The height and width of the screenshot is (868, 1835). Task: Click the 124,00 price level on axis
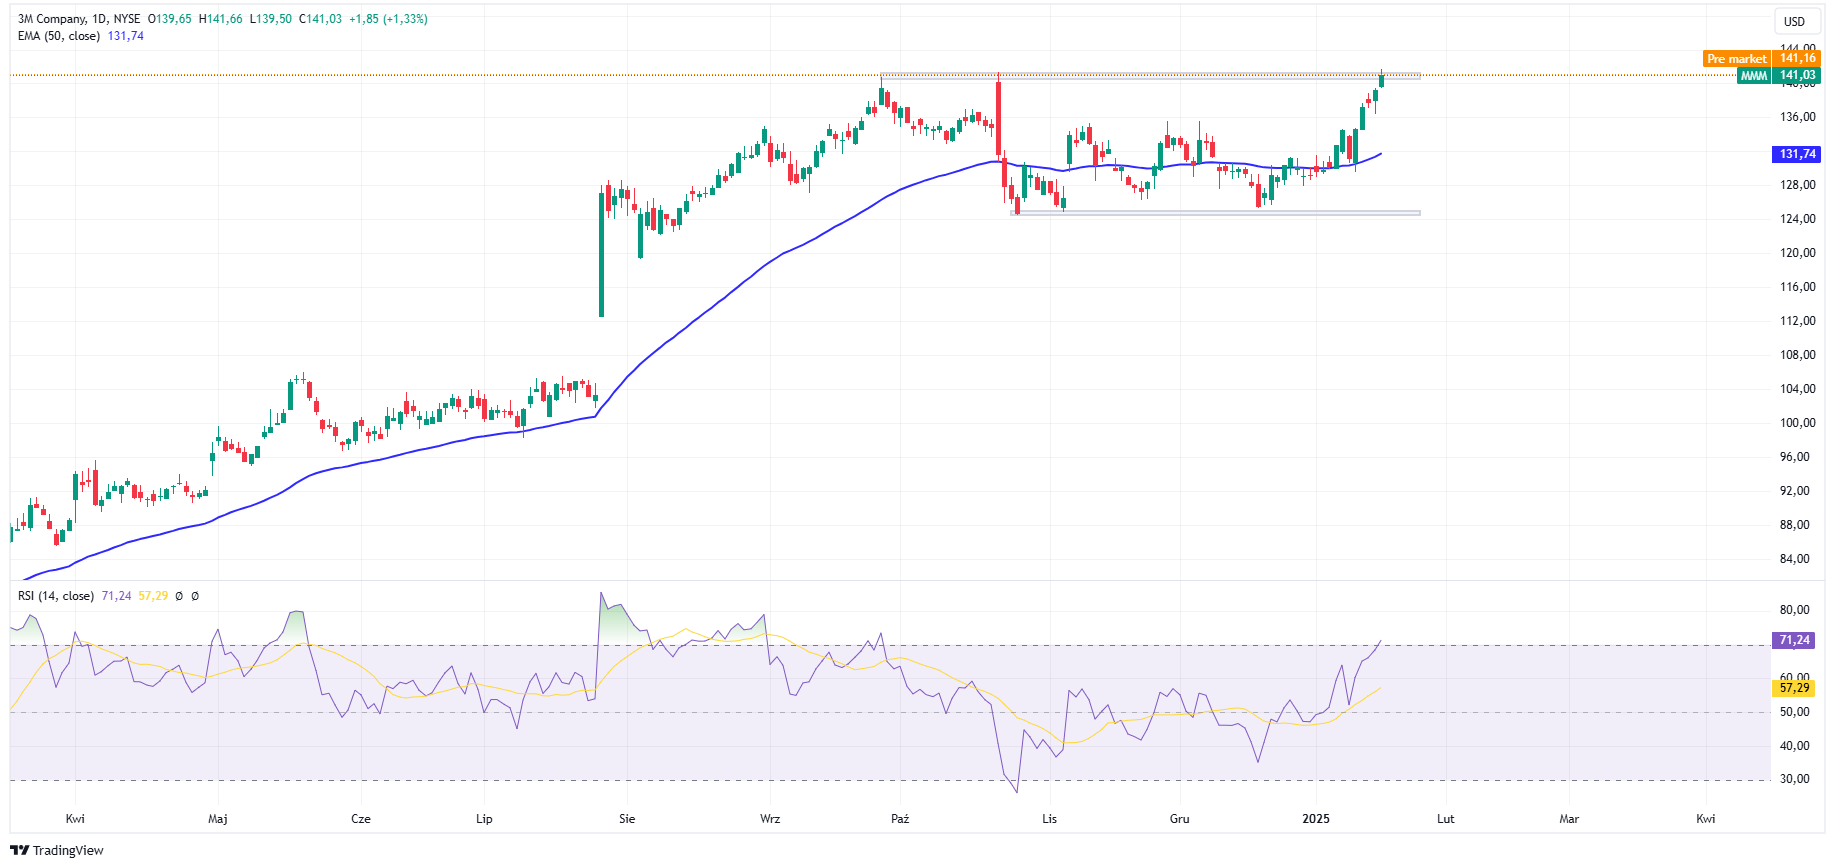click(1797, 219)
